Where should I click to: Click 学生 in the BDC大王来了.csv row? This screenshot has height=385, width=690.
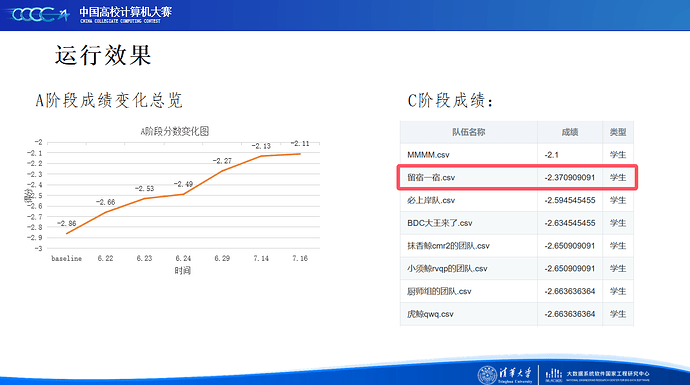pyautogui.click(x=618, y=223)
